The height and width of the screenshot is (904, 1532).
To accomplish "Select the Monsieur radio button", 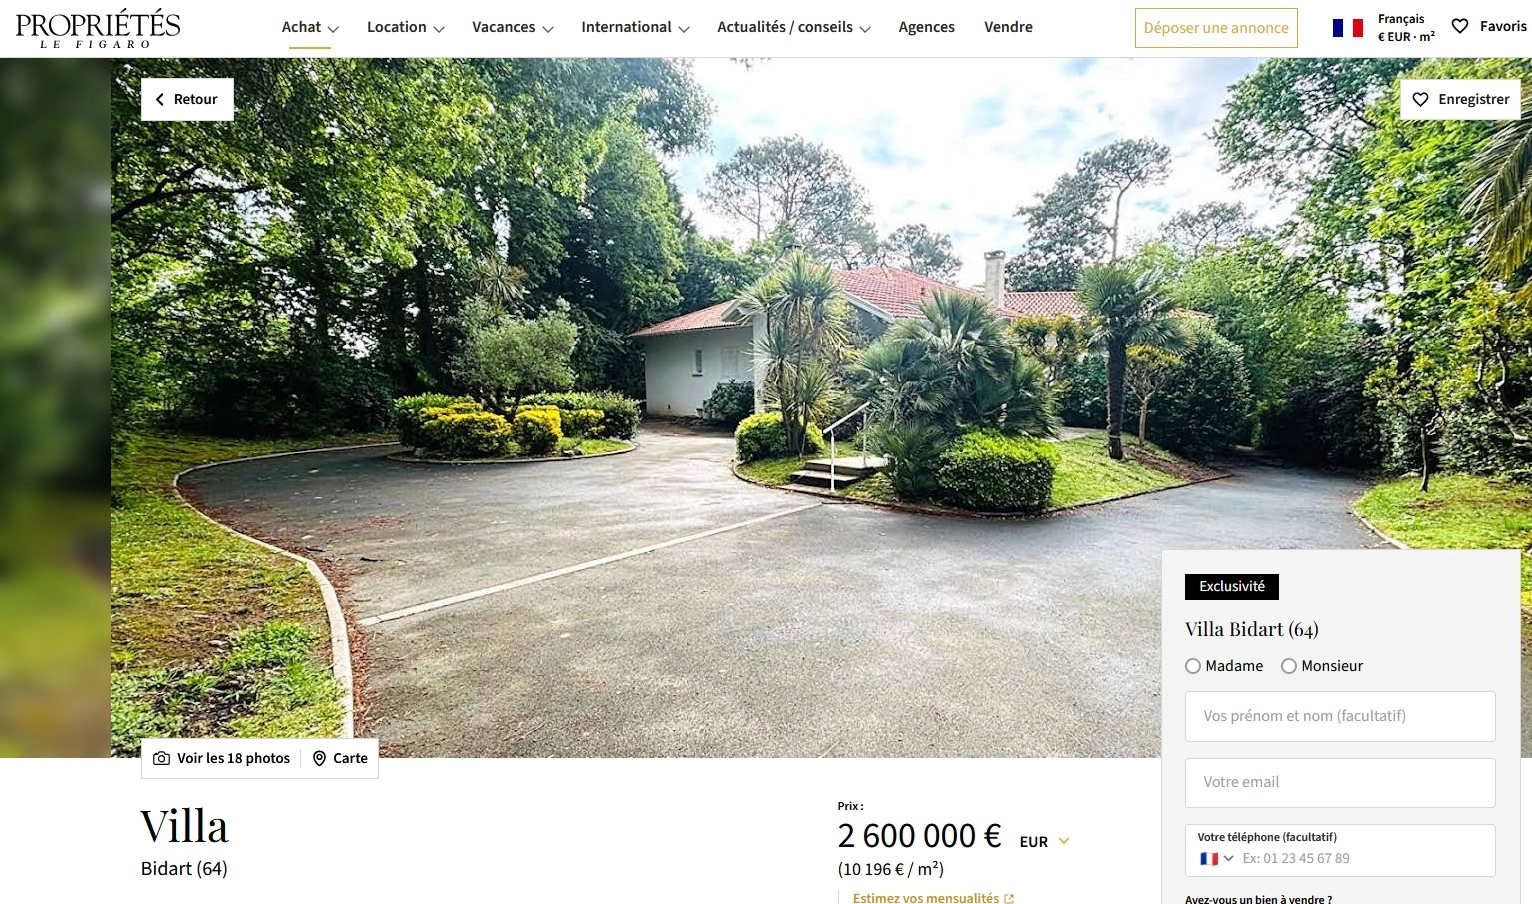I will tap(1289, 666).
